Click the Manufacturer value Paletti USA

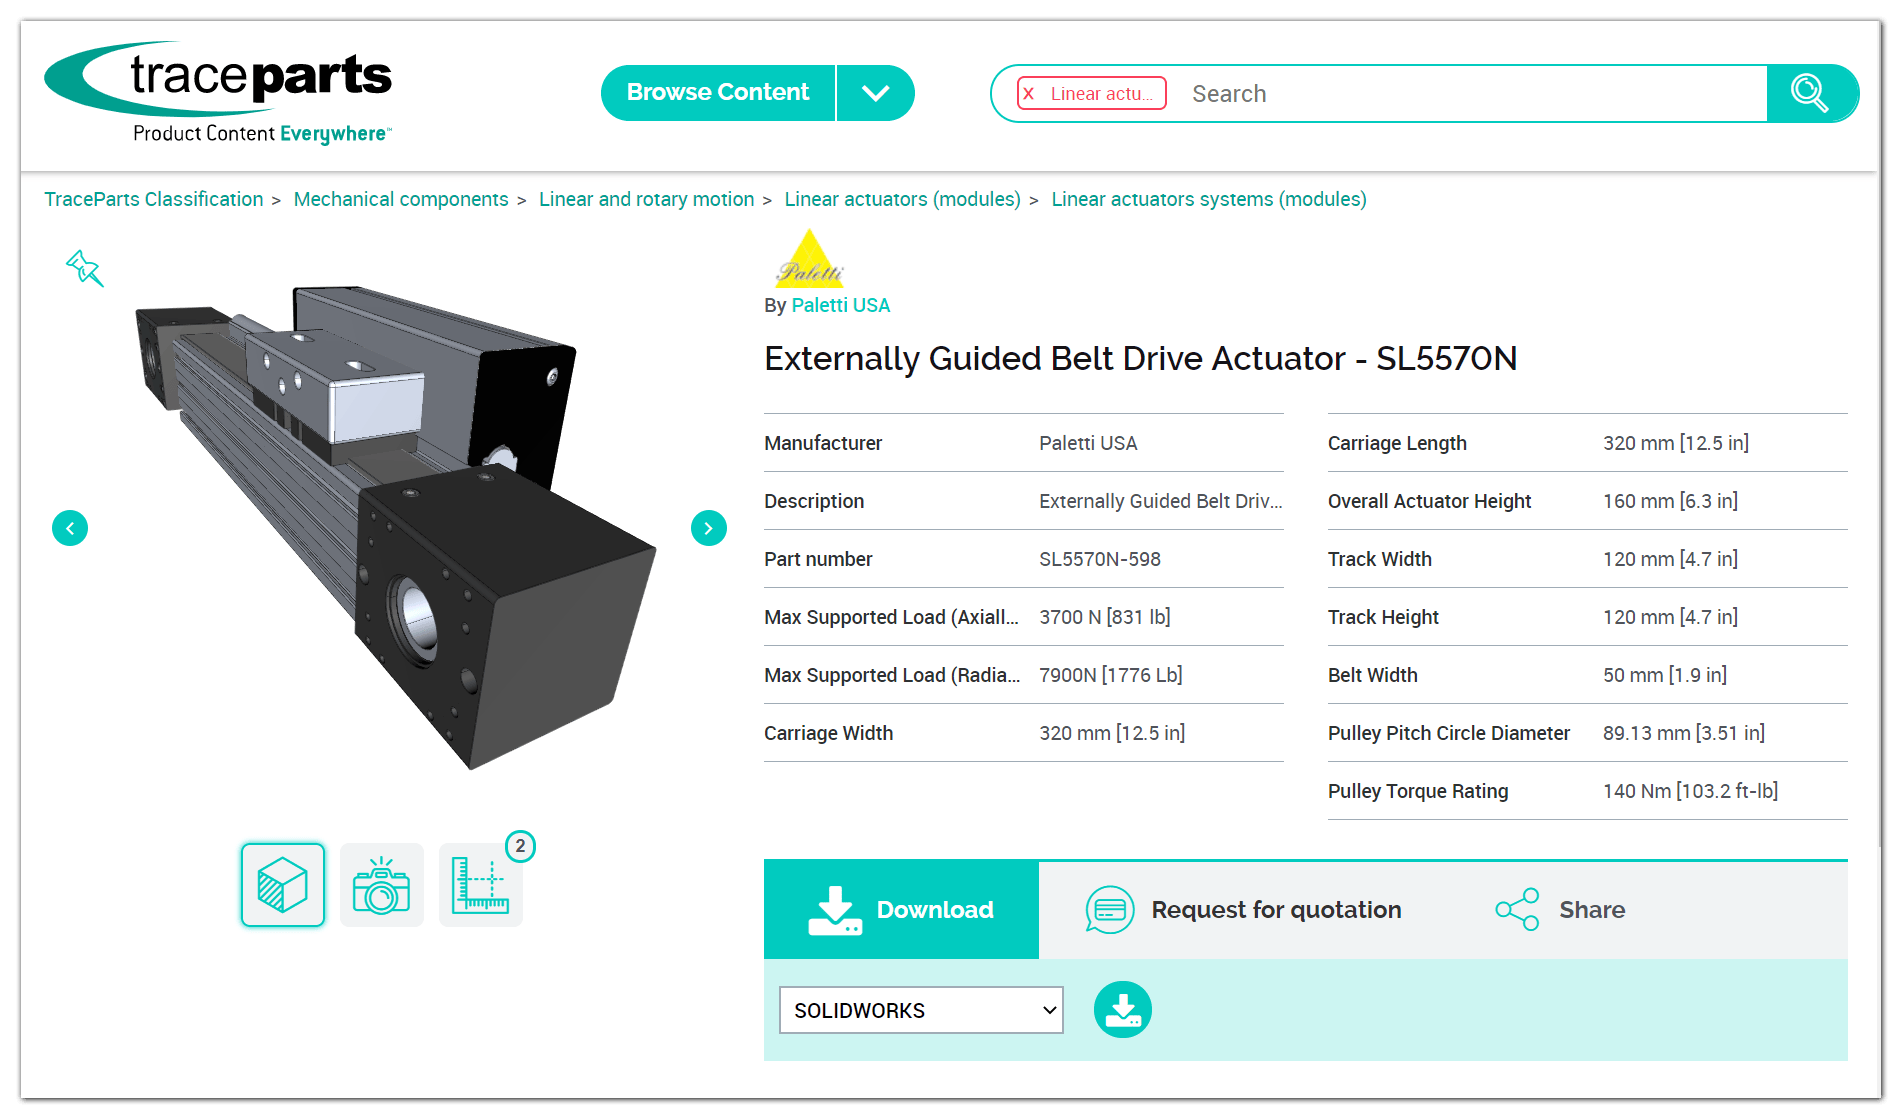pyautogui.click(x=1088, y=443)
